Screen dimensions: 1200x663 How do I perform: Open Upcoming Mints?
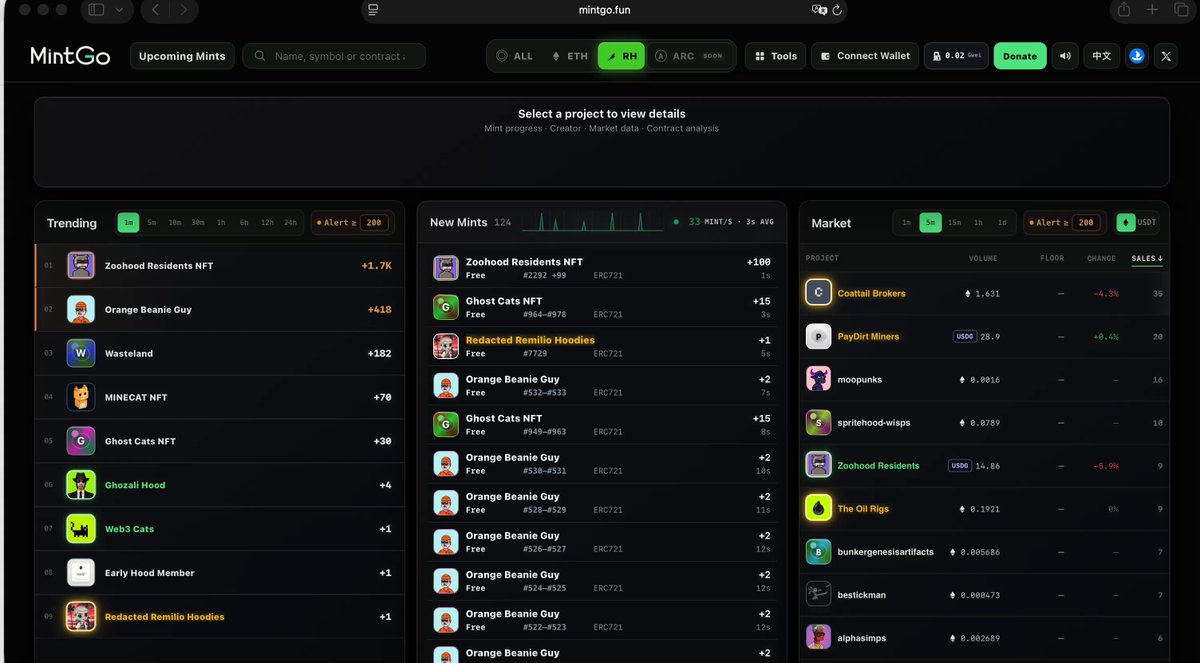[182, 56]
